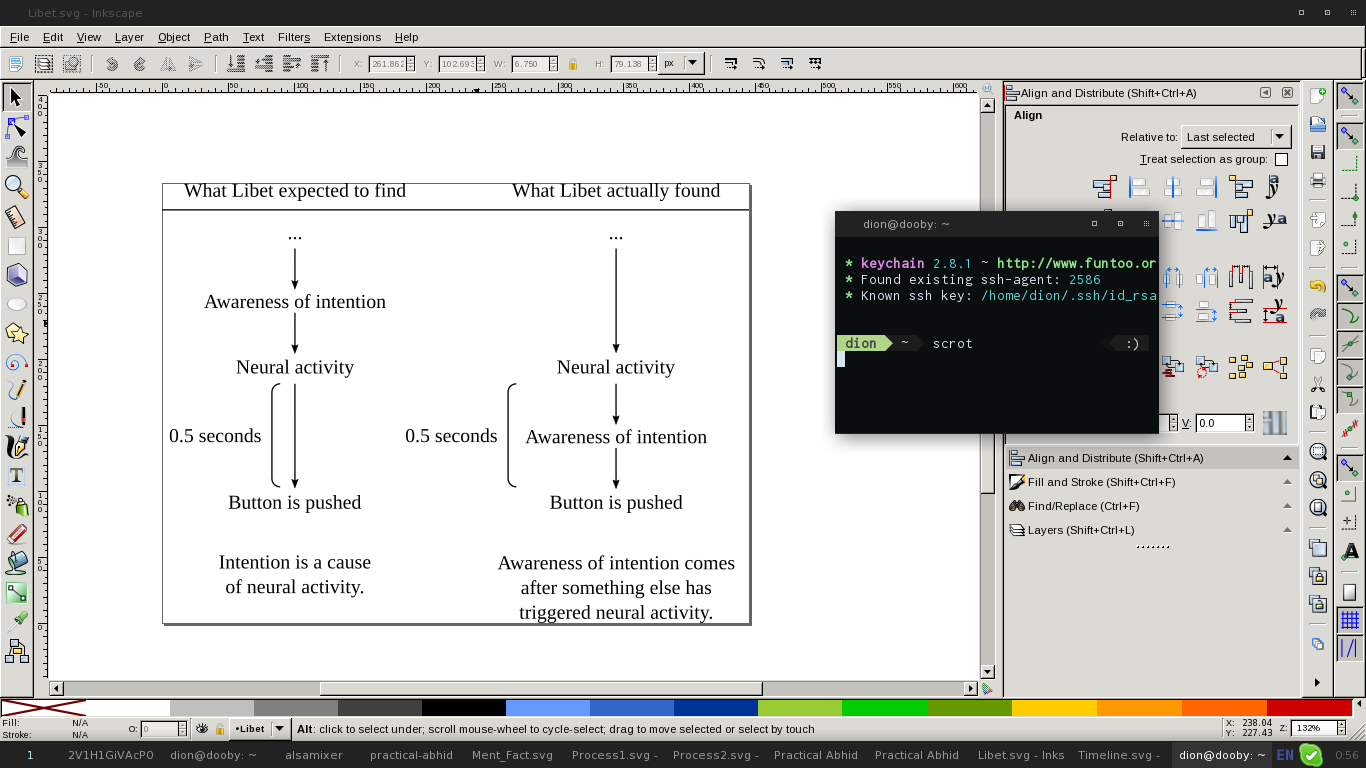This screenshot has width=1366, height=768.
Task: Open the Filters menu
Action: tap(294, 37)
